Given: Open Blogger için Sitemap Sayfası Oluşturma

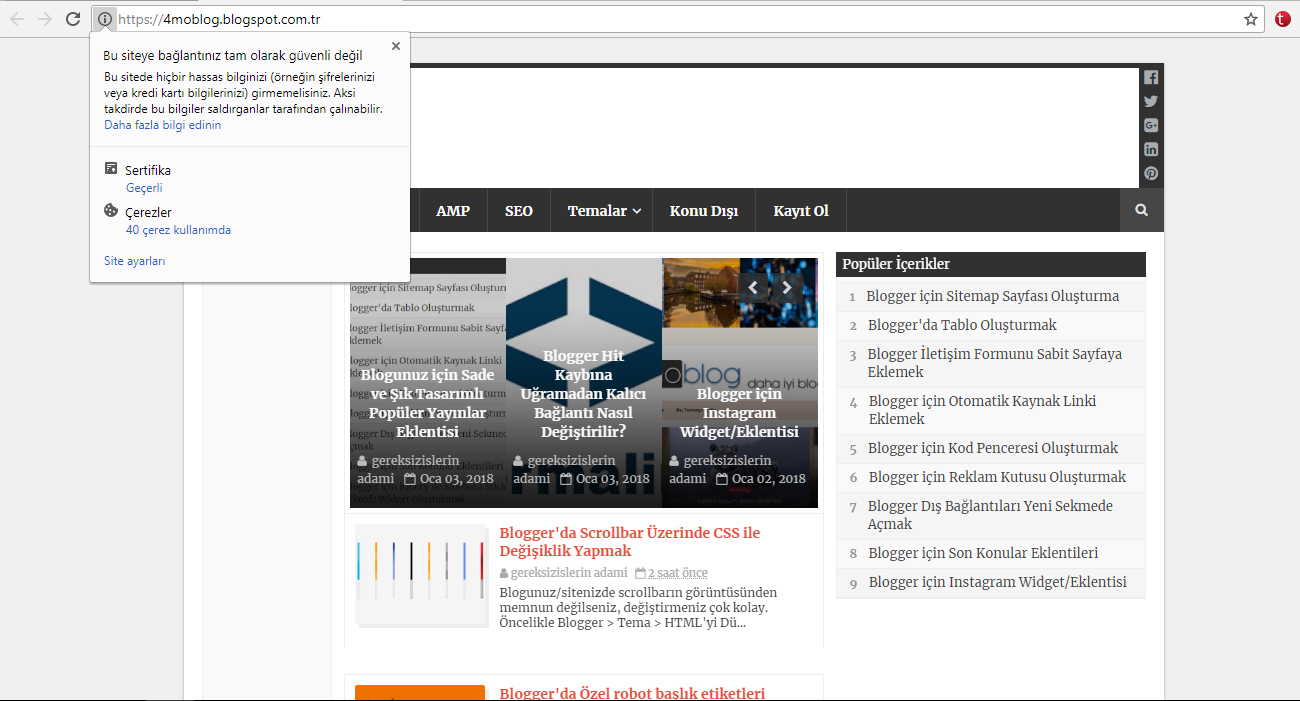Looking at the screenshot, I should 993,296.
